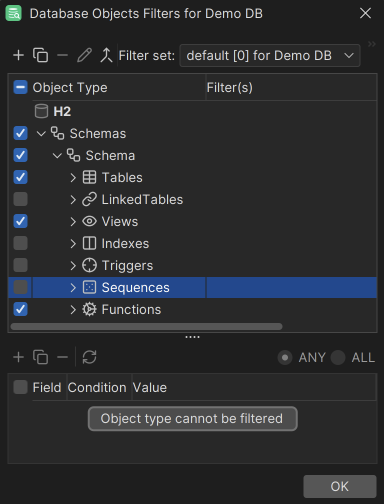This screenshot has height=504, width=384.
Task: Click the LinkedTables chain icon
Action: [x=89, y=199]
